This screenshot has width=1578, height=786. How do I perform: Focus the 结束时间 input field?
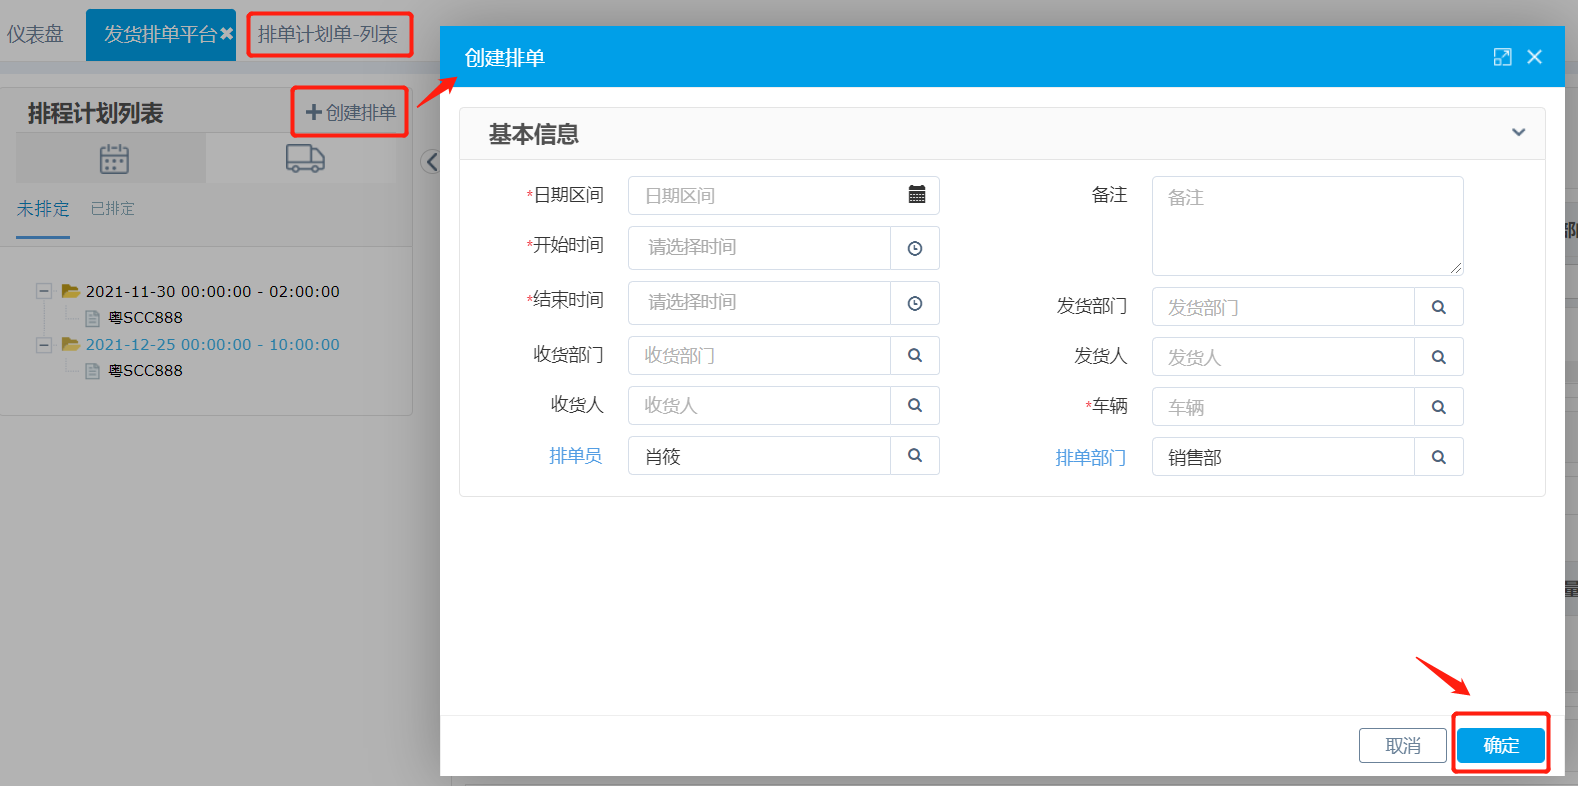coord(760,303)
